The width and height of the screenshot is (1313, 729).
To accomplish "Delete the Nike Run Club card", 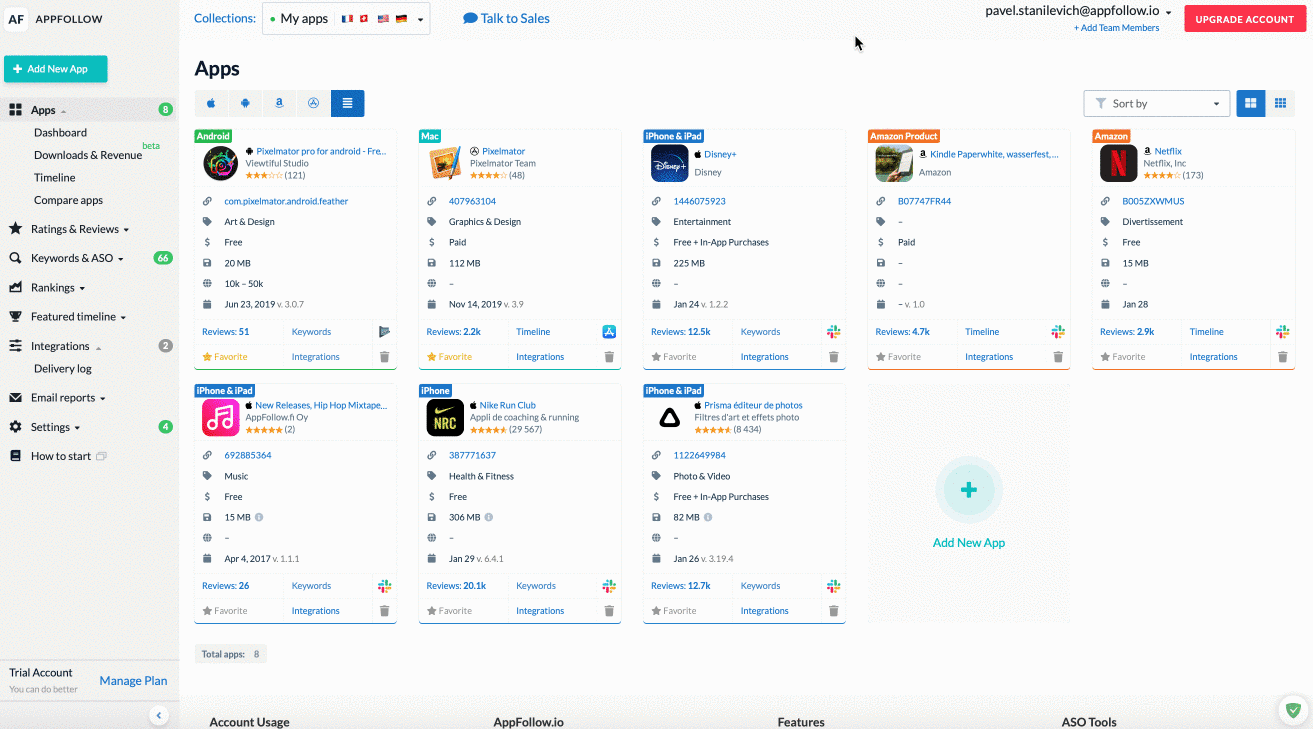I will click(x=609, y=611).
